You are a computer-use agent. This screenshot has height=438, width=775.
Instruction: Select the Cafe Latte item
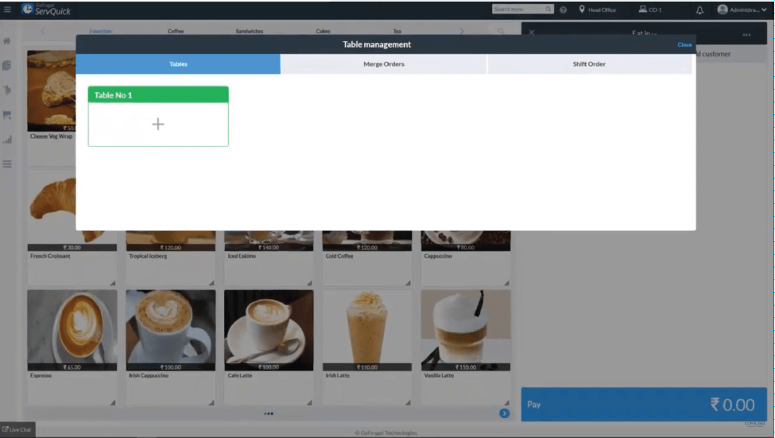[x=269, y=347]
